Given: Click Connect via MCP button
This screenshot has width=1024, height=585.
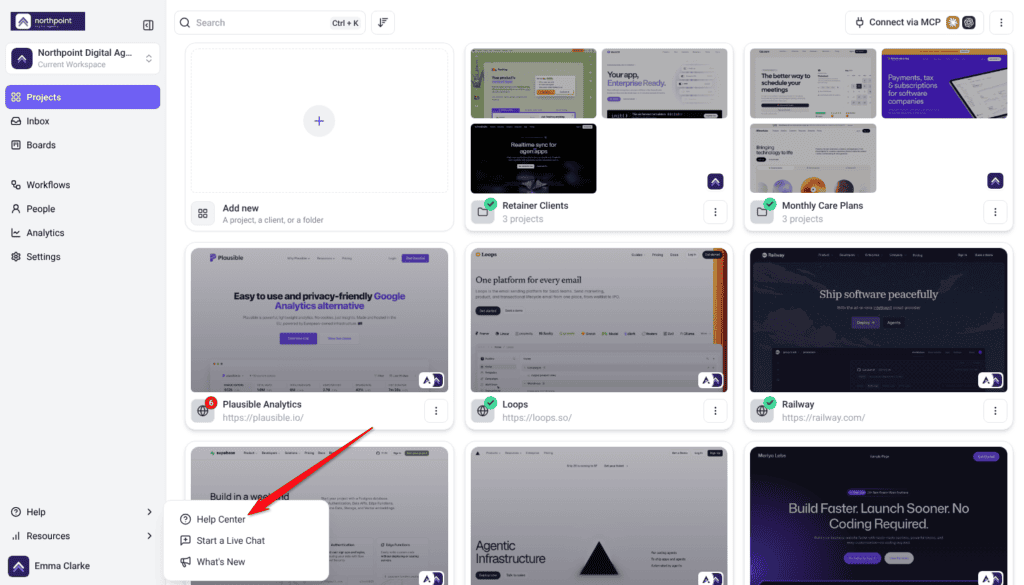Looking at the screenshot, I should tap(914, 22).
